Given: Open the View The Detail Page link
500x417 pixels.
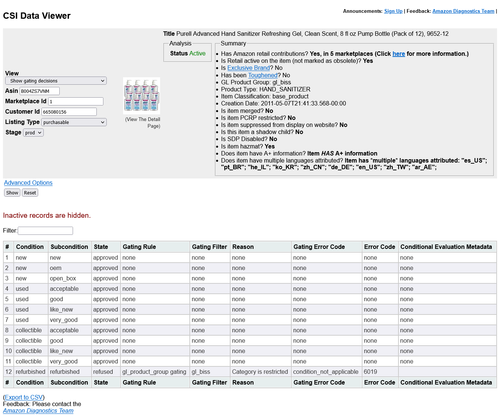Looking at the screenshot, I should click(x=143, y=122).
